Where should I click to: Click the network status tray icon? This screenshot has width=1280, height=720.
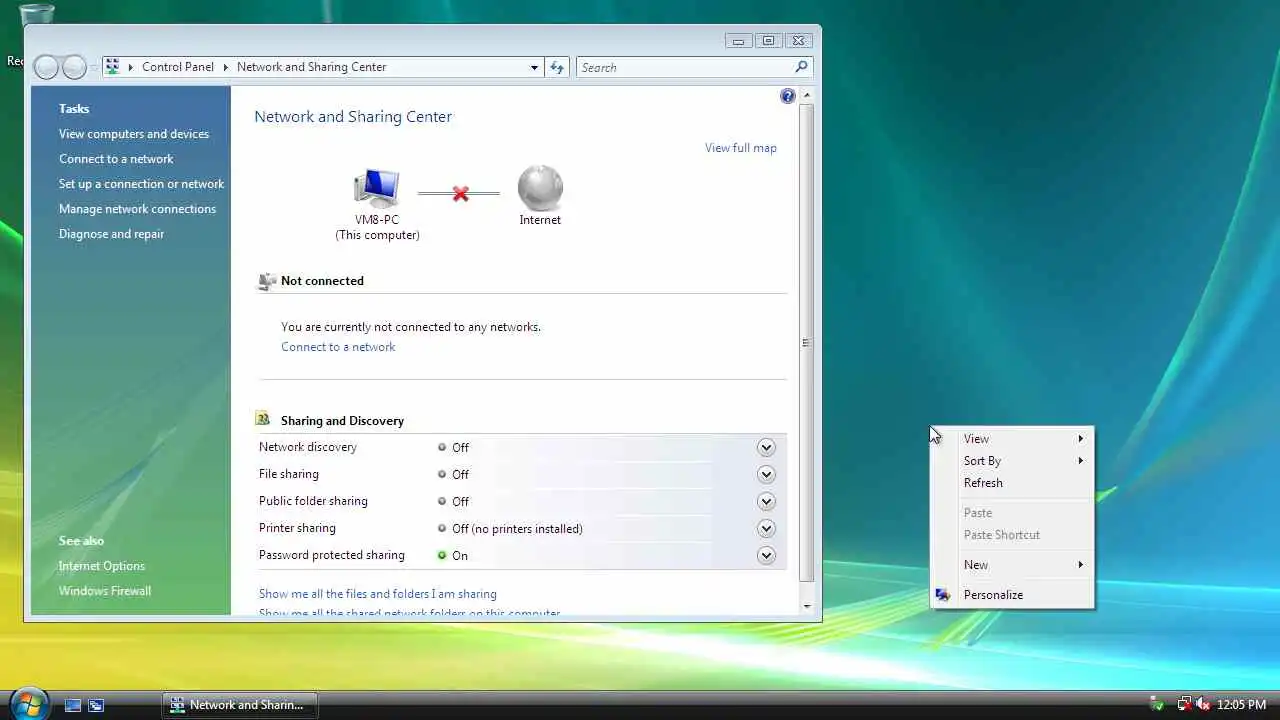[x=1184, y=705]
